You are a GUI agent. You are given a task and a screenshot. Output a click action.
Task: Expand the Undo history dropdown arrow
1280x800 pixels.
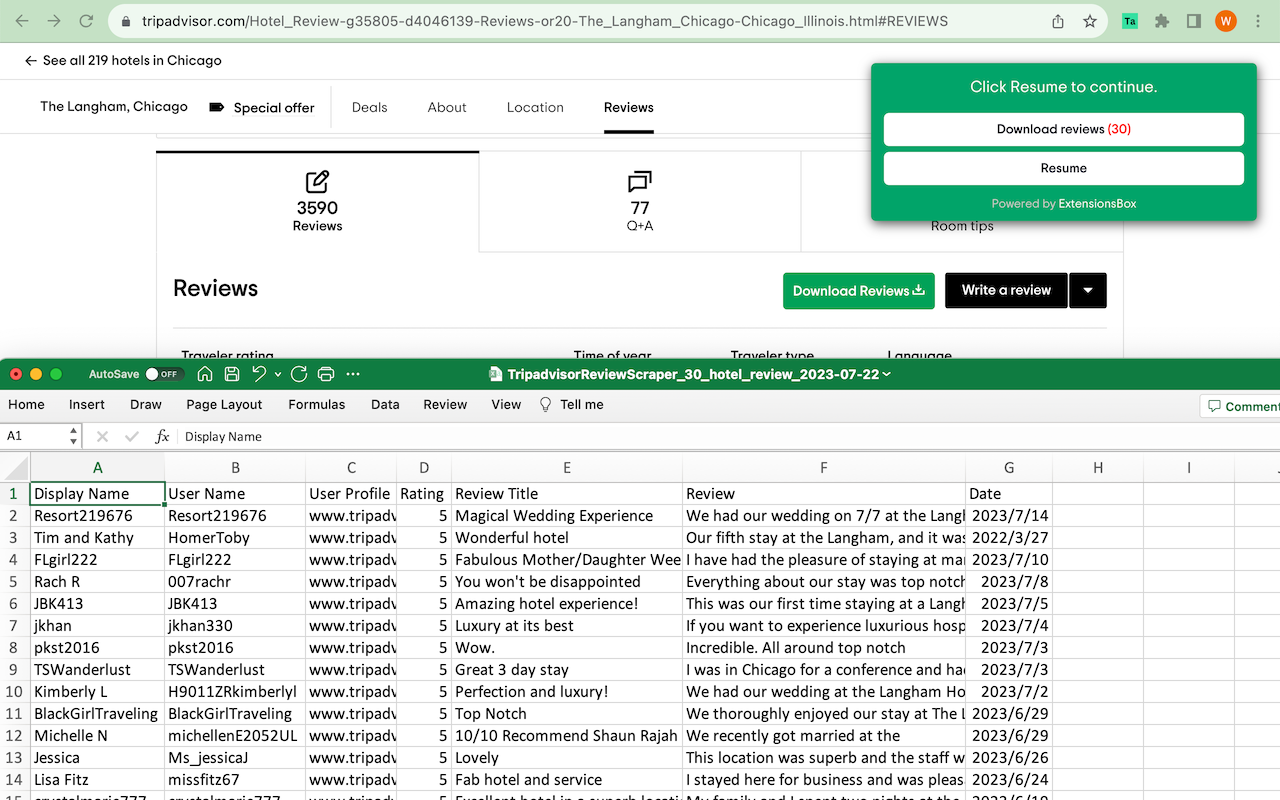point(277,375)
